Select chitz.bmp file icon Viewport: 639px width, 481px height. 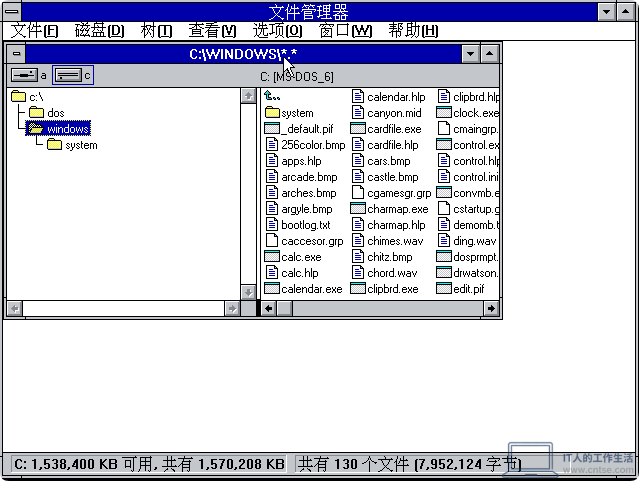pyautogui.click(x=358, y=257)
